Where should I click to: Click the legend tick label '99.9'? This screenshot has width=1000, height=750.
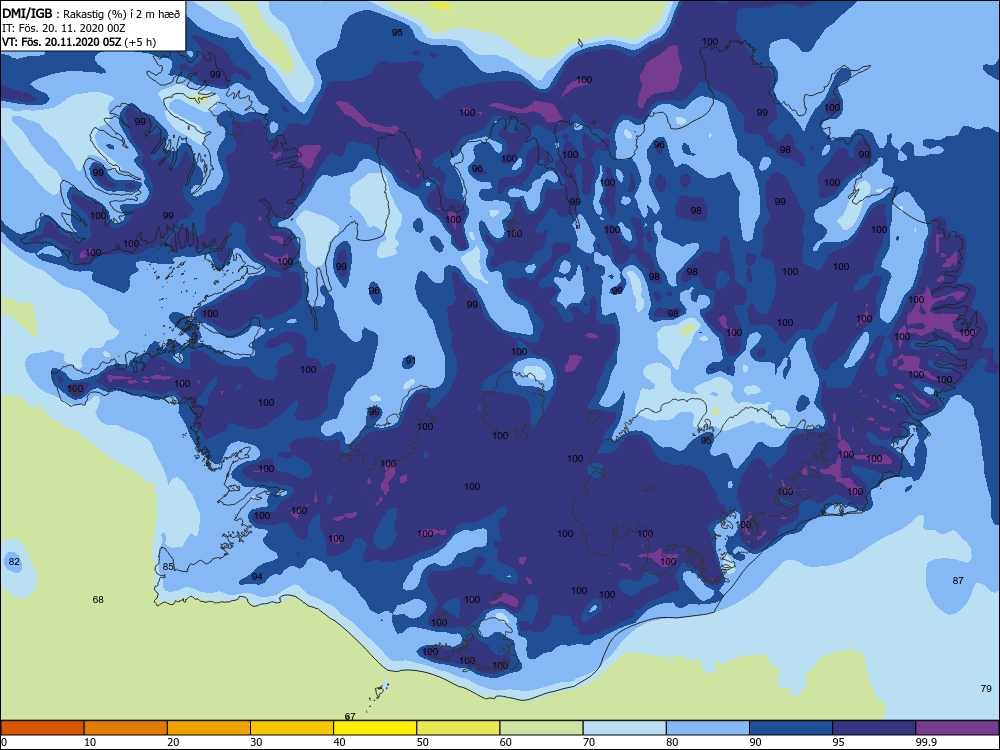pos(926,742)
